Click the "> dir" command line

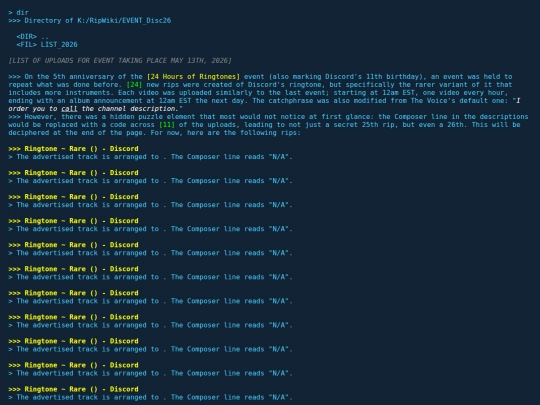point(19,12)
